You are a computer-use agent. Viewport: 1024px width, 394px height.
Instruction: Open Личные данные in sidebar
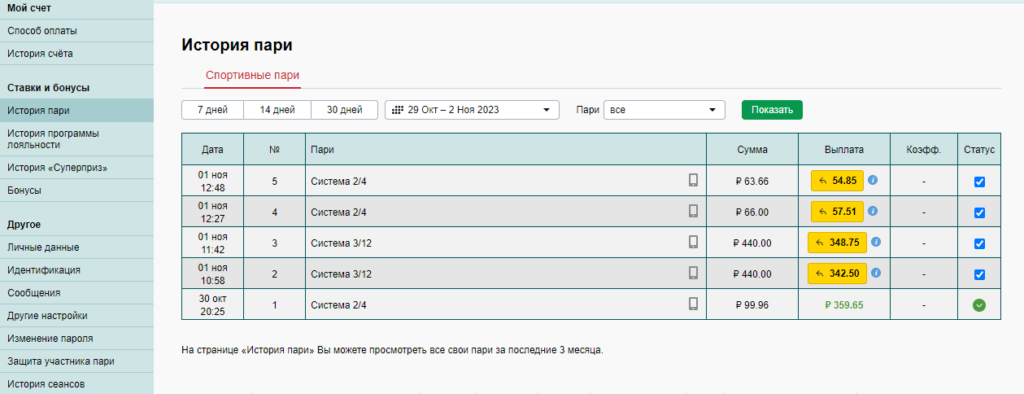point(76,248)
